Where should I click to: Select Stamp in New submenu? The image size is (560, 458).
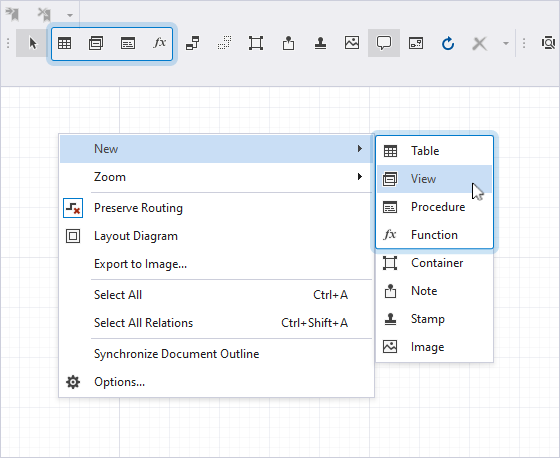tap(434, 319)
